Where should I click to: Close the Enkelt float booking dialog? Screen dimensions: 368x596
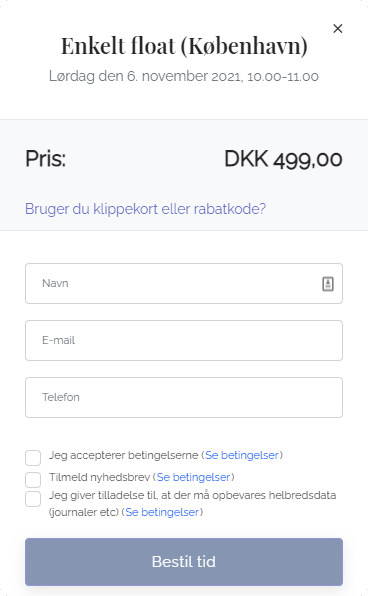coord(338,29)
